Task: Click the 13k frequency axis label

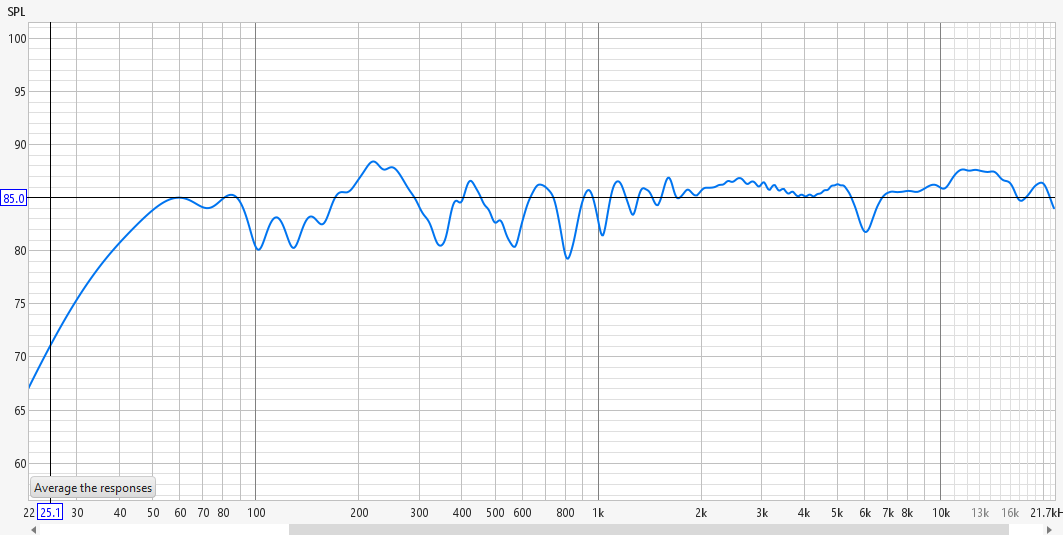Action: pos(980,512)
